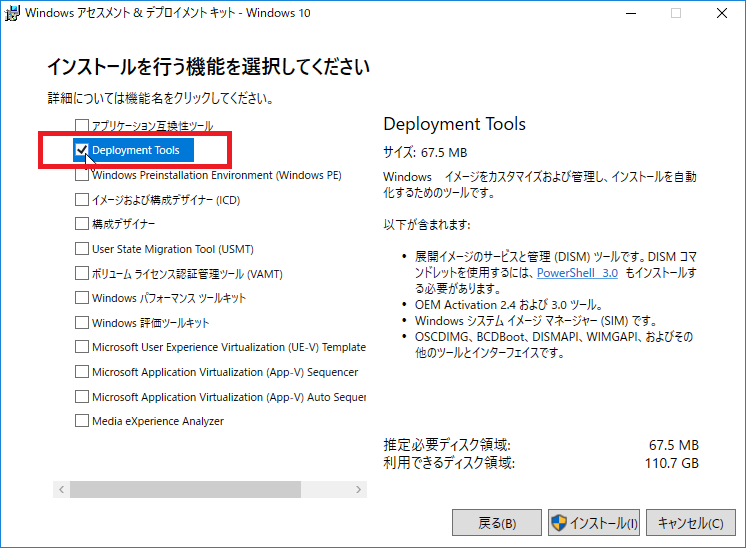746x548 pixels.
Task: Close the ADK setup window
Action: point(722,13)
